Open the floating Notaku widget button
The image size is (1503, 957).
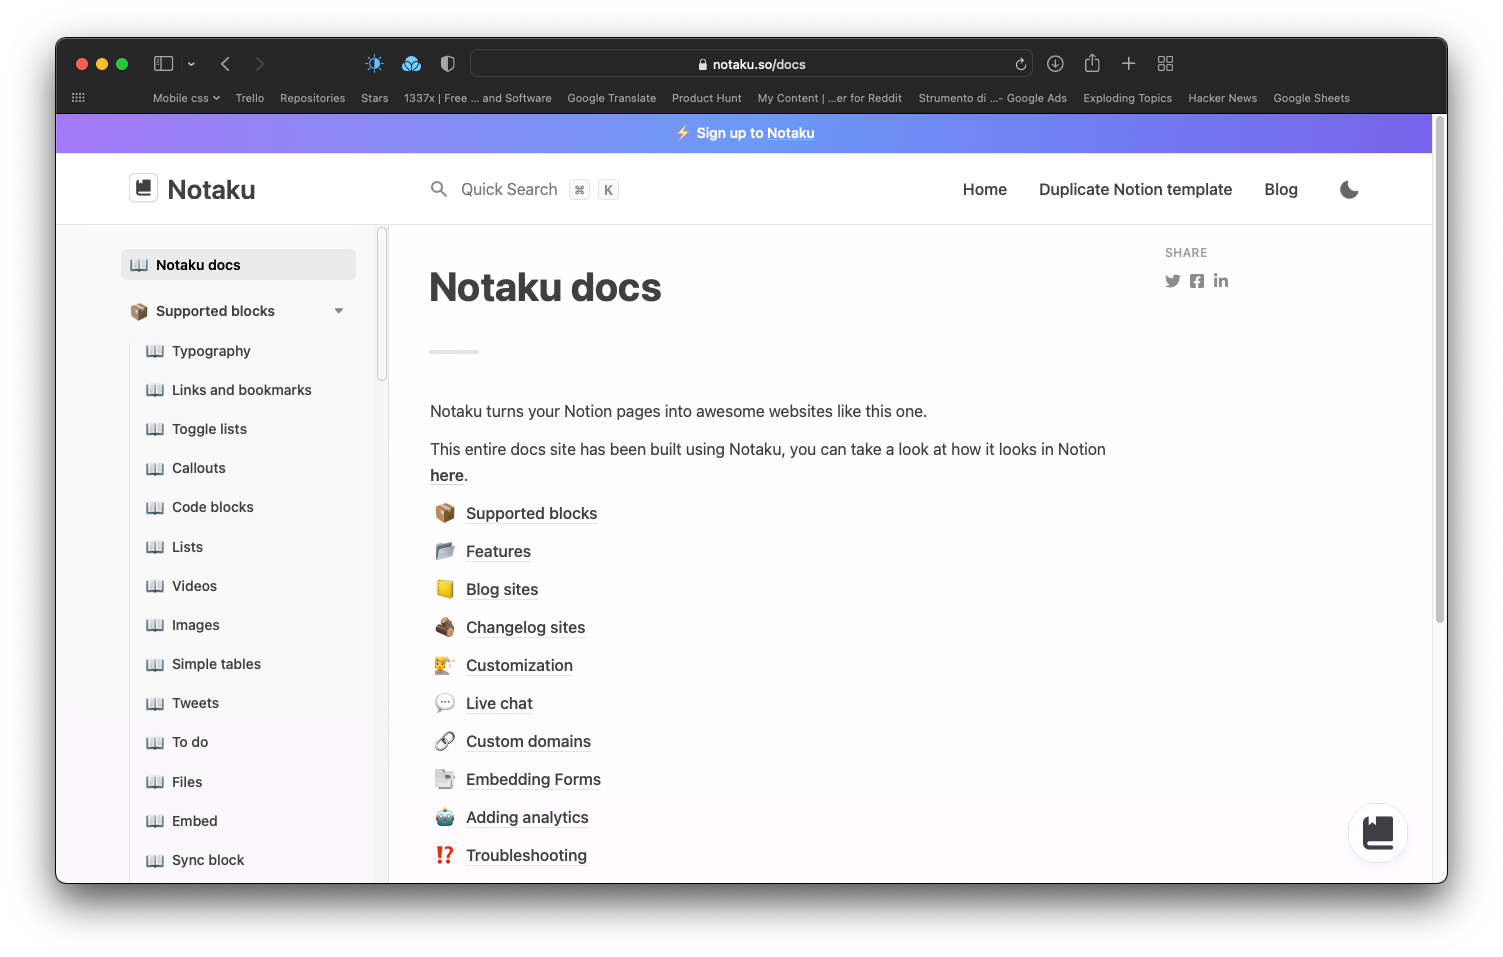[1378, 832]
